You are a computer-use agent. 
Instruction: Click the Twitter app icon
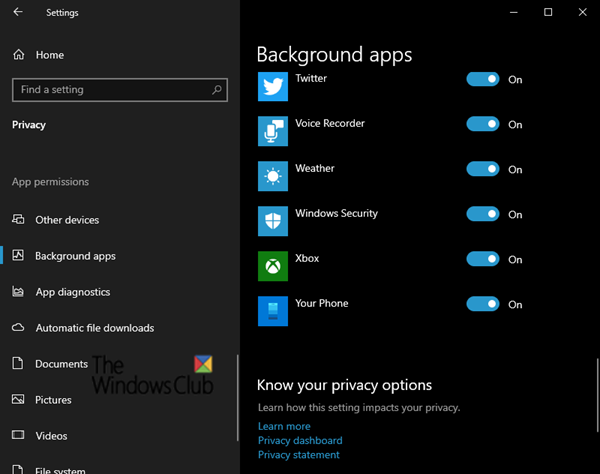tap(273, 87)
